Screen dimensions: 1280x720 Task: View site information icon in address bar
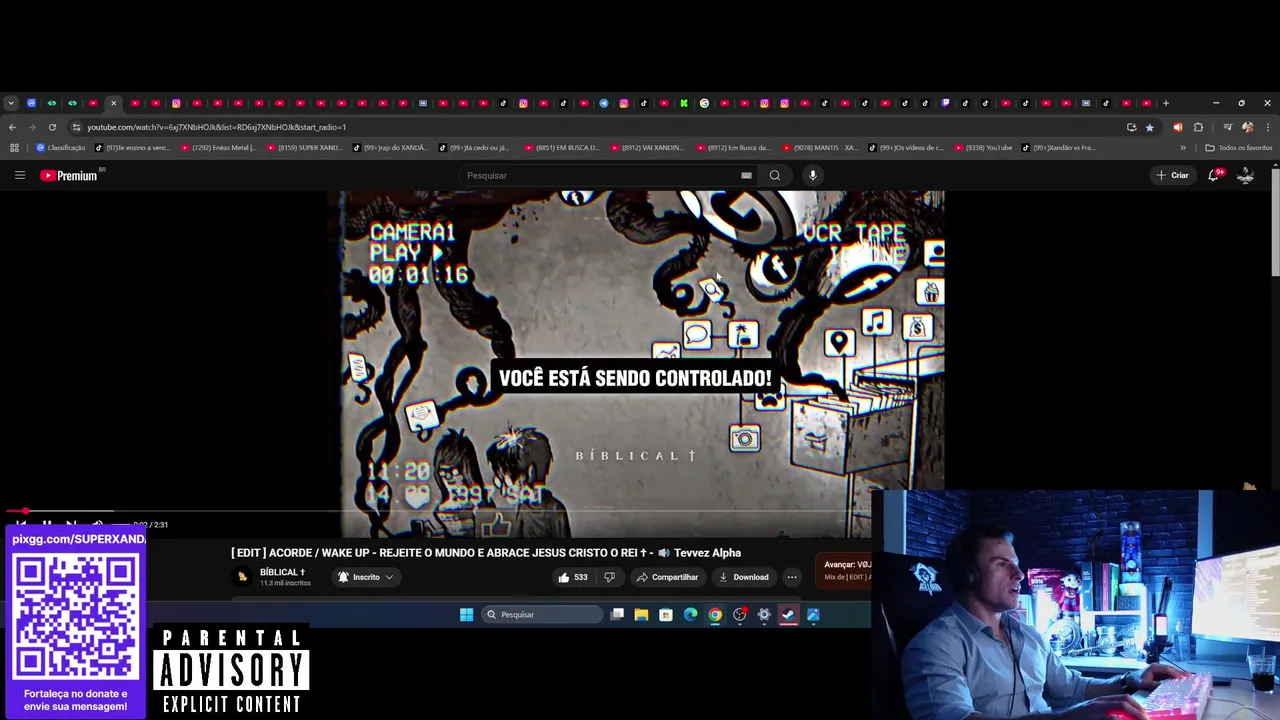[76, 127]
